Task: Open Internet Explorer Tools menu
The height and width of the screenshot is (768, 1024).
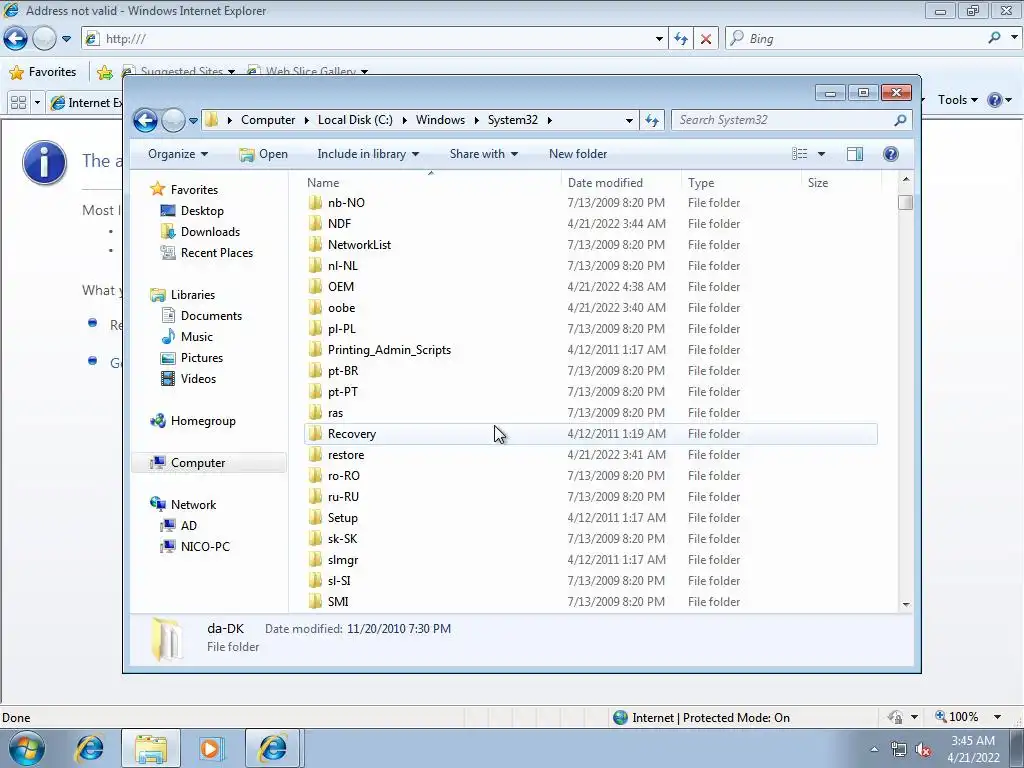Action: pyautogui.click(x=957, y=100)
